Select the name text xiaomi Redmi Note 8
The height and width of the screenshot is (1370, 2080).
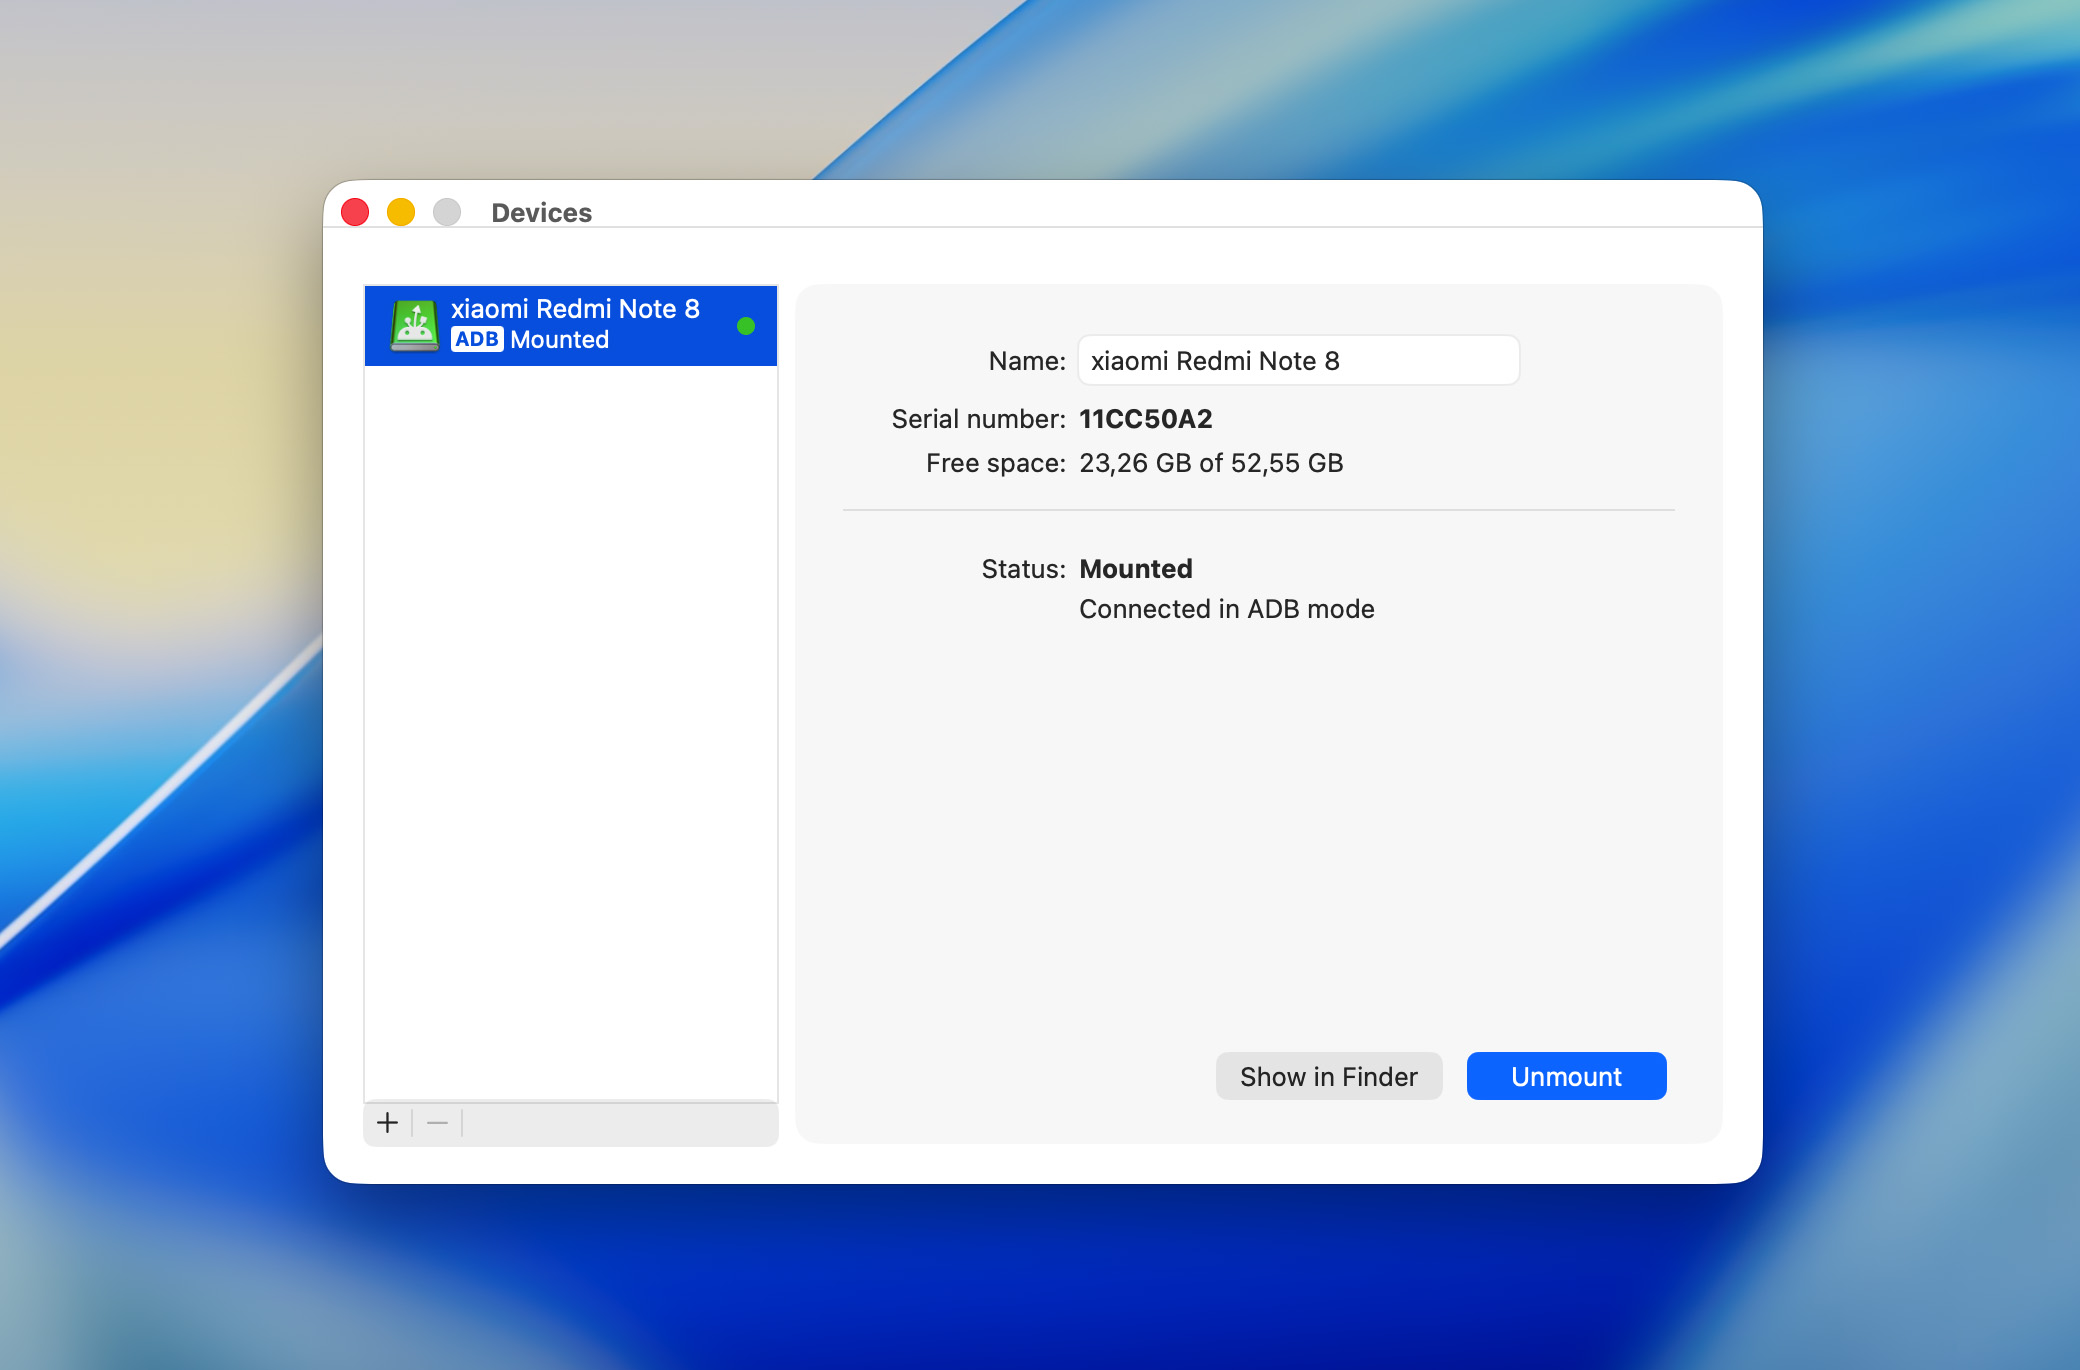1216,360
